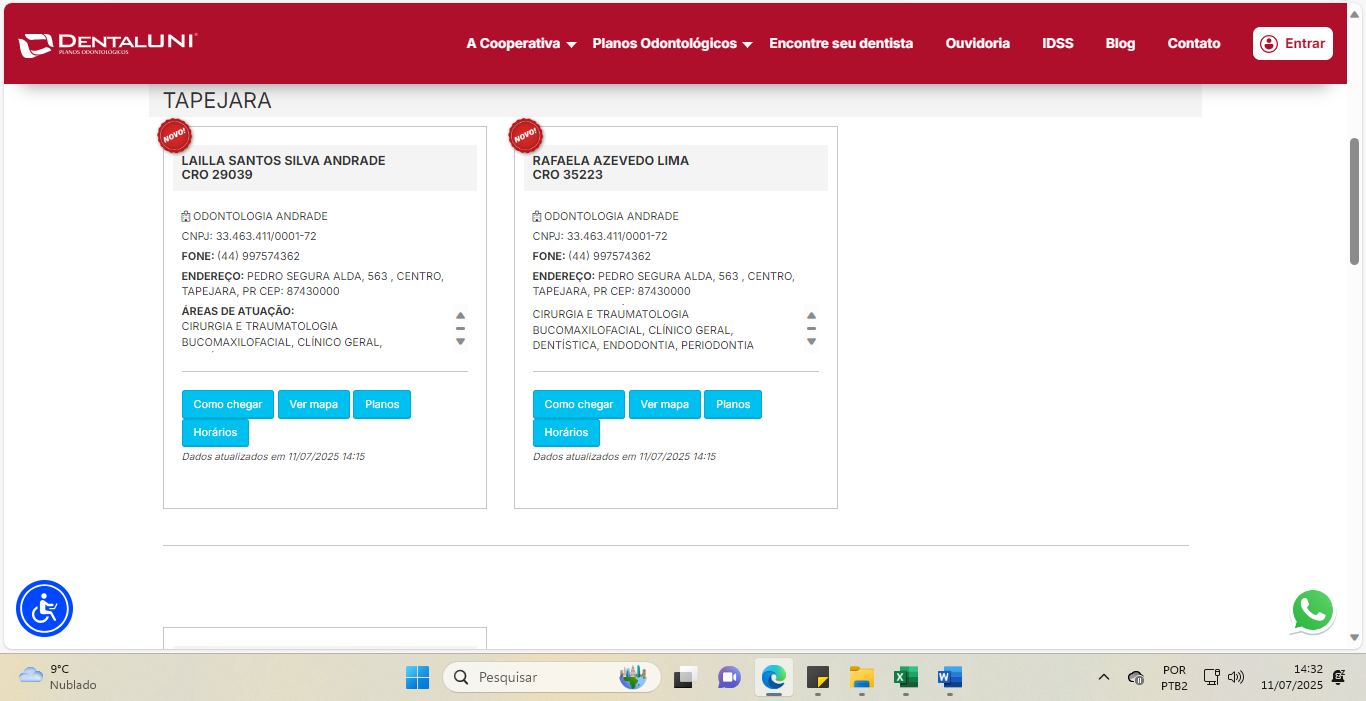
Task: Click the OneDrive cloud tray icon
Action: [1135, 677]
